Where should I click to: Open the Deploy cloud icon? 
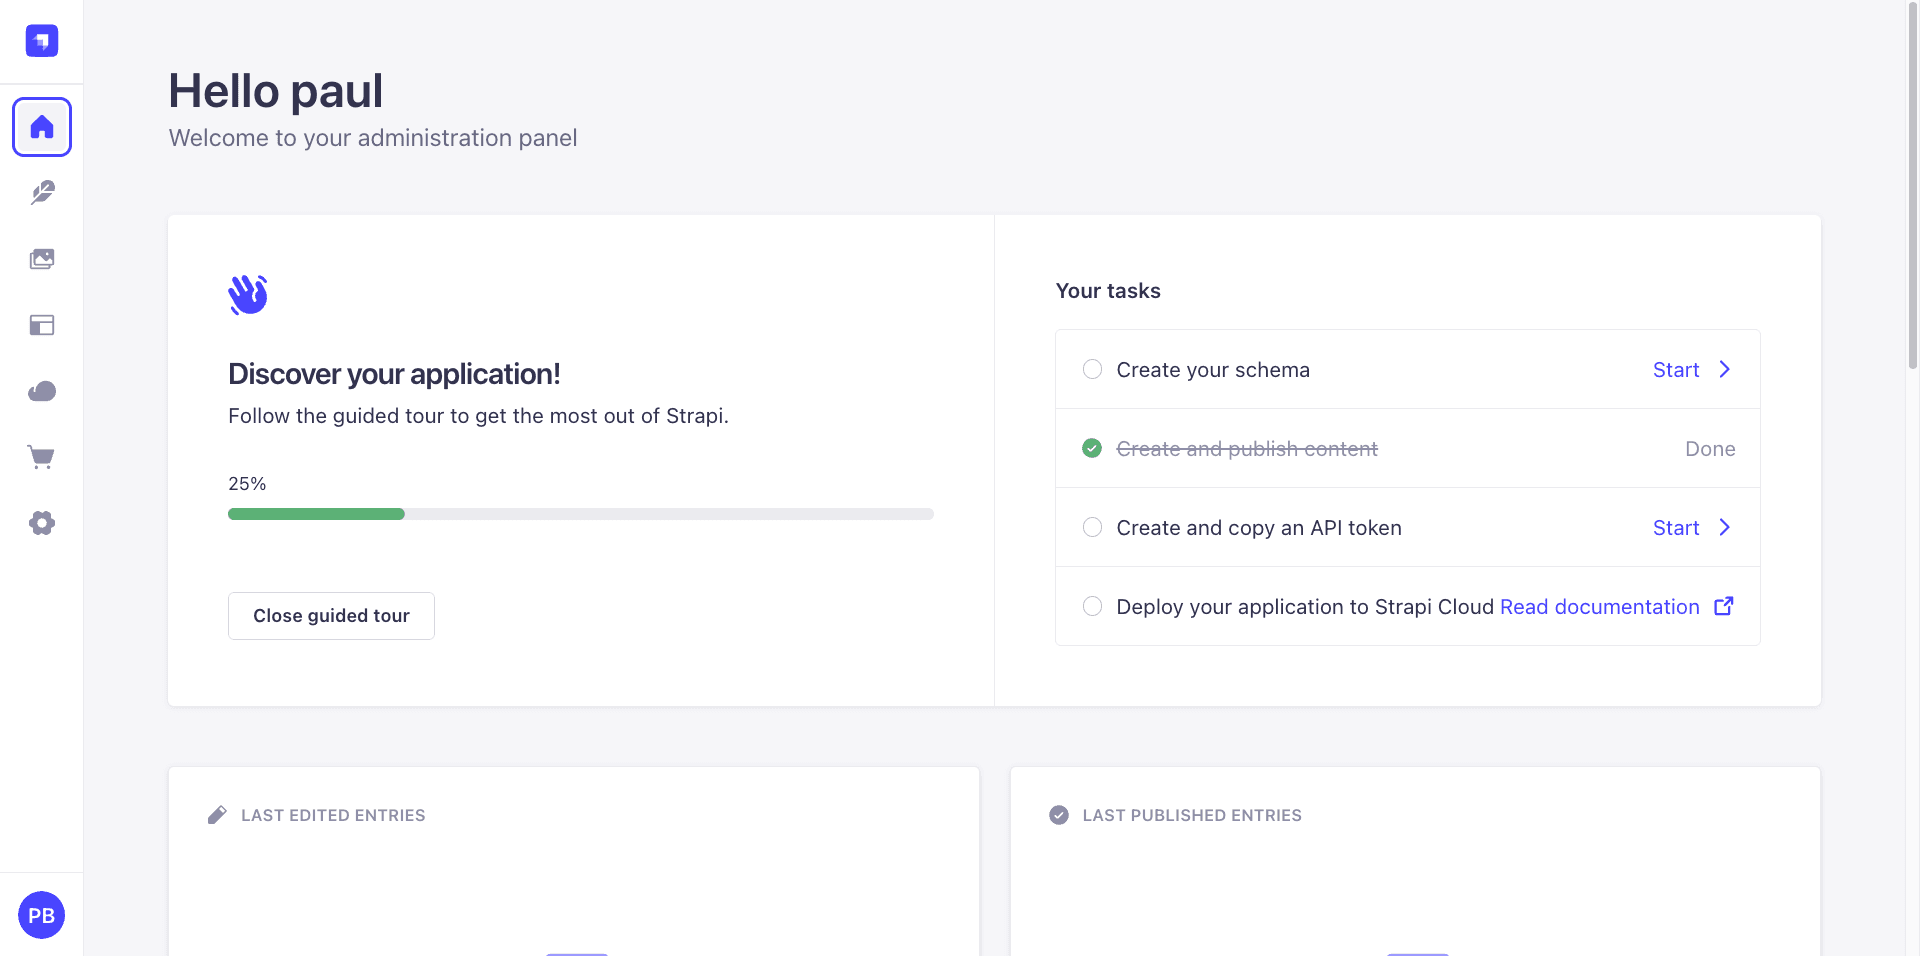(x=42, y=391)
